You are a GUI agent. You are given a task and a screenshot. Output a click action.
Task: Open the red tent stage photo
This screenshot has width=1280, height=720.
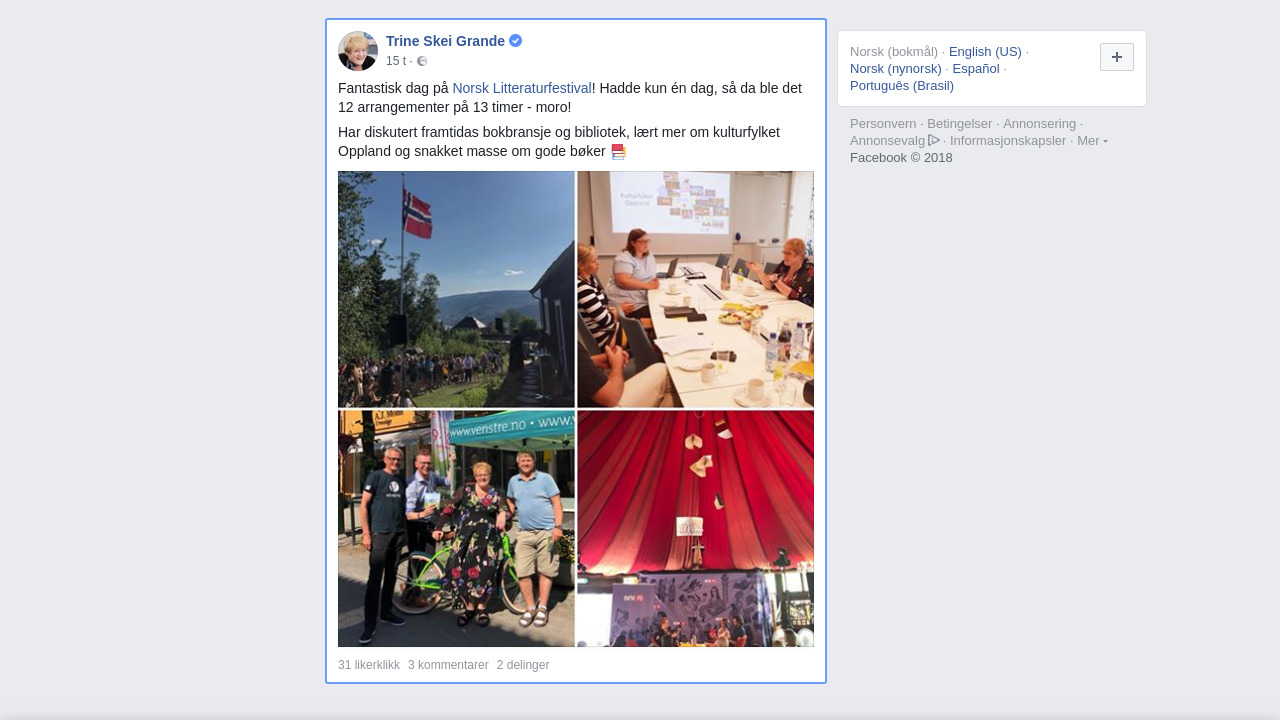coord(696,529)
